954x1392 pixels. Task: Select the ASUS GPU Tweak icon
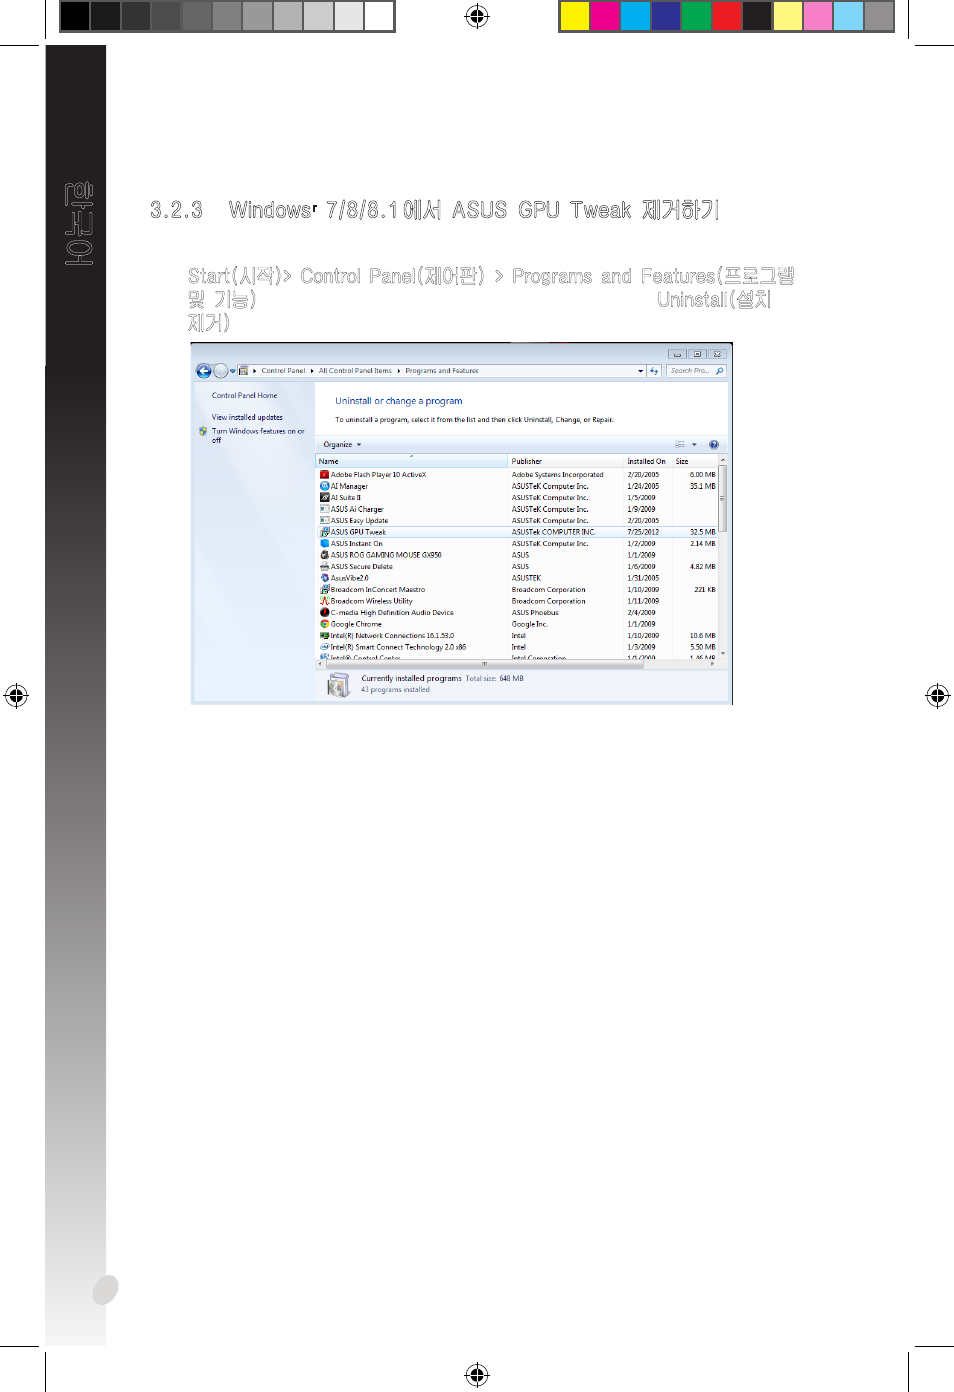pos(324,532)
